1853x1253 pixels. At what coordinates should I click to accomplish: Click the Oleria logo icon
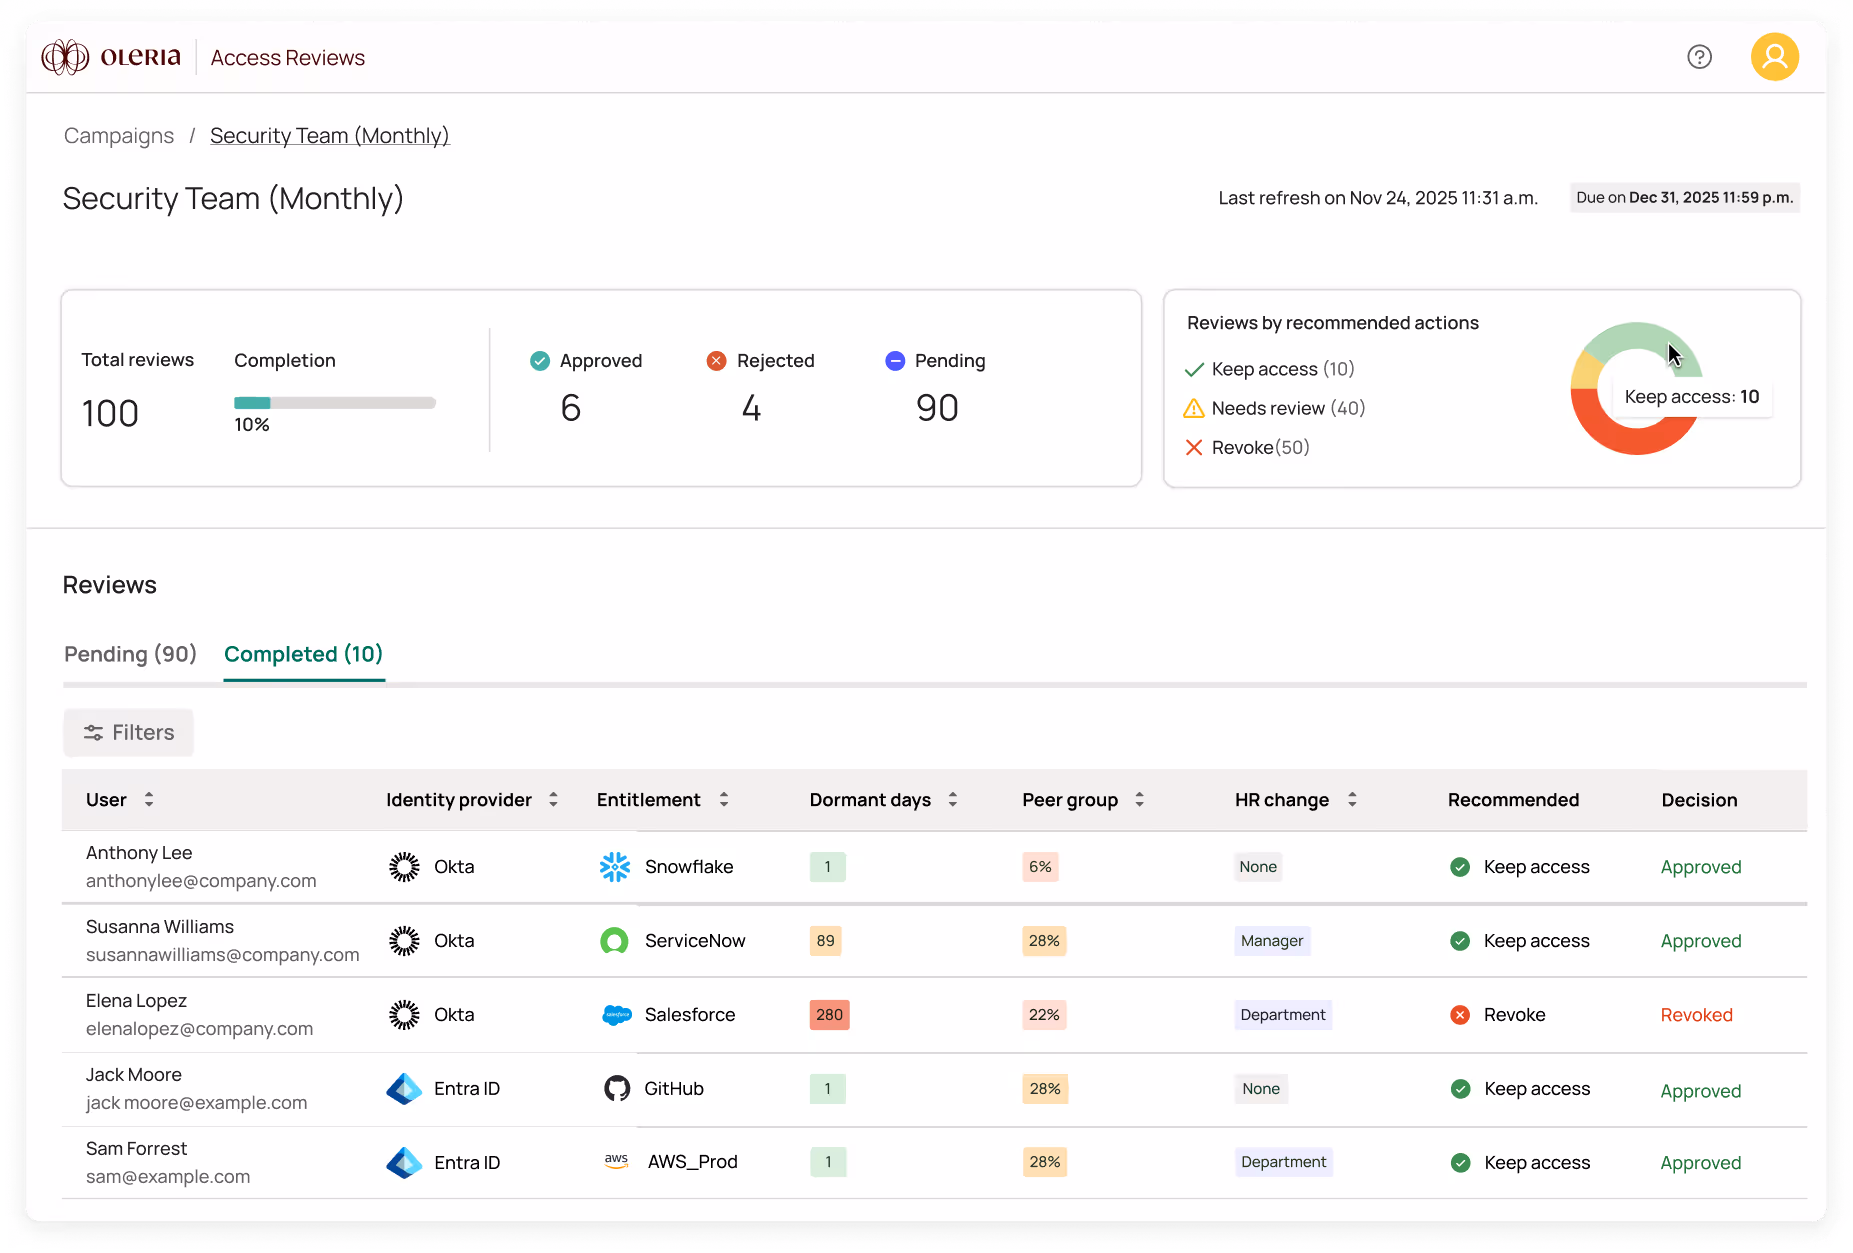65,57
